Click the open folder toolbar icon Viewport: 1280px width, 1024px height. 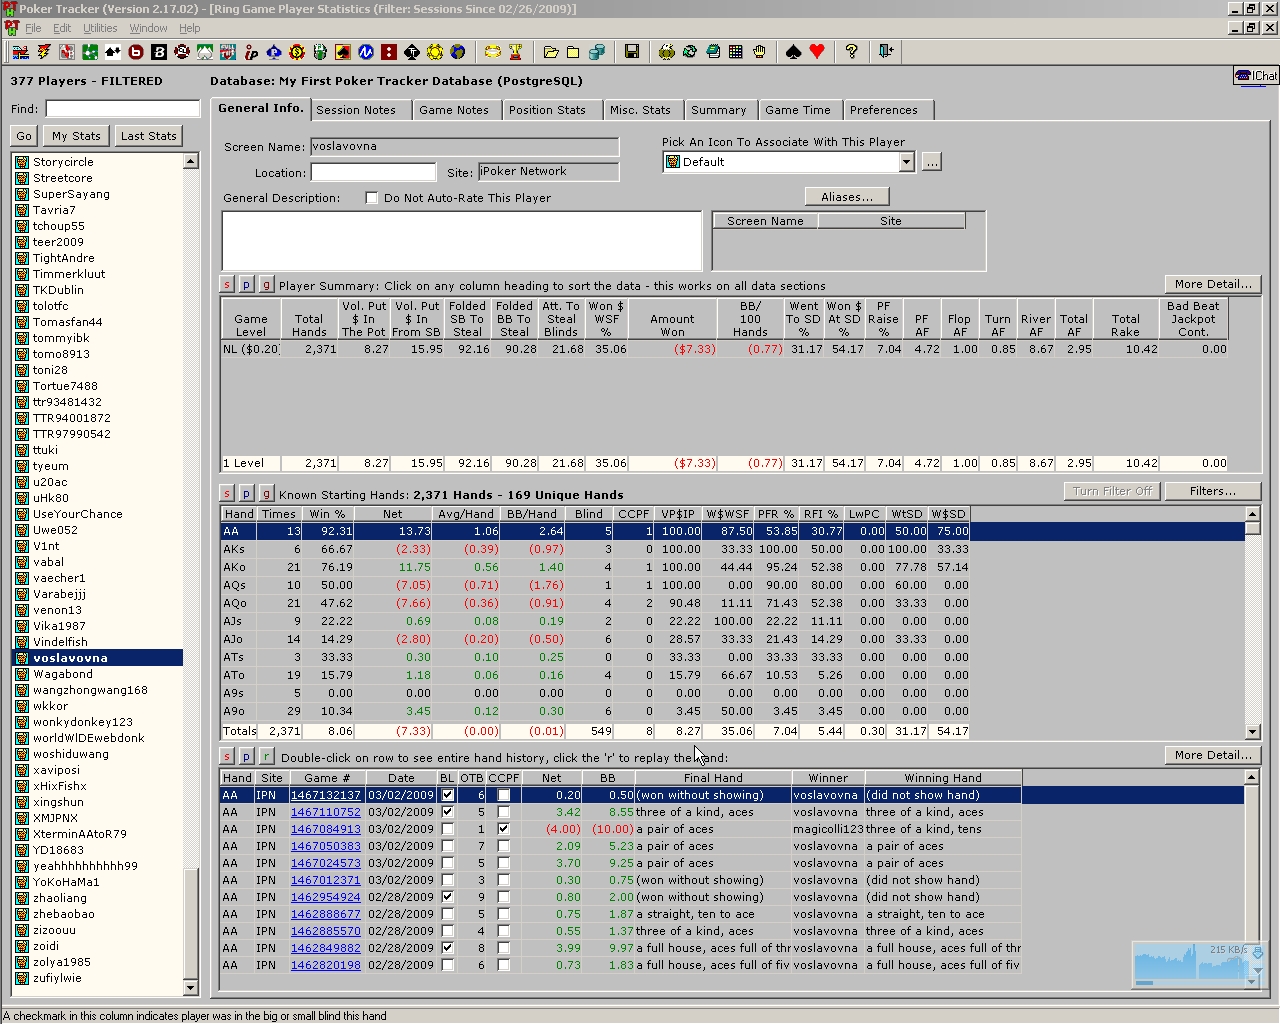pos(551,52)
